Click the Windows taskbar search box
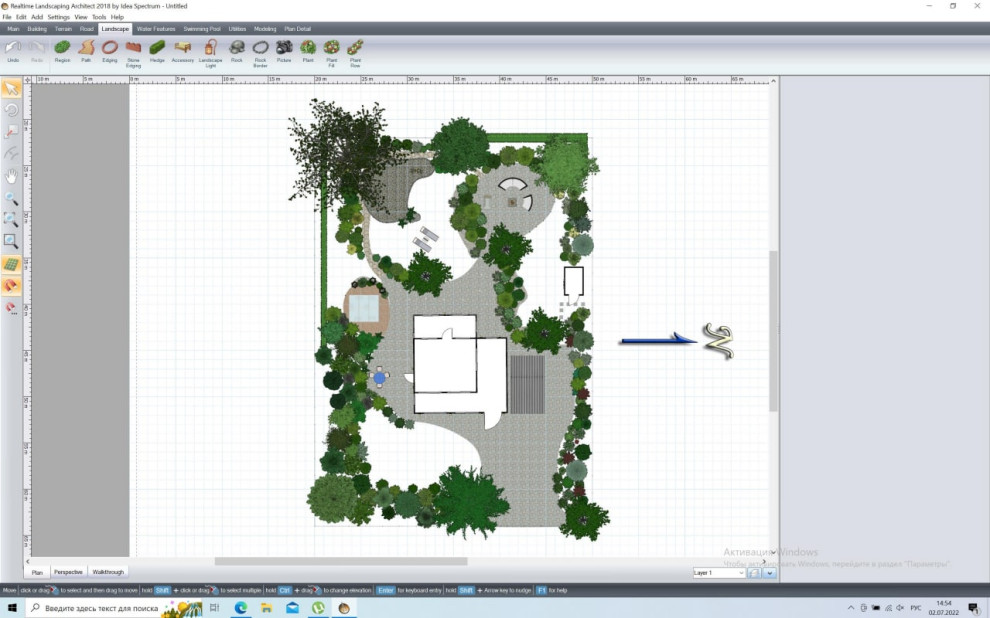The image size is (990, 618). (x=95, y=608)
